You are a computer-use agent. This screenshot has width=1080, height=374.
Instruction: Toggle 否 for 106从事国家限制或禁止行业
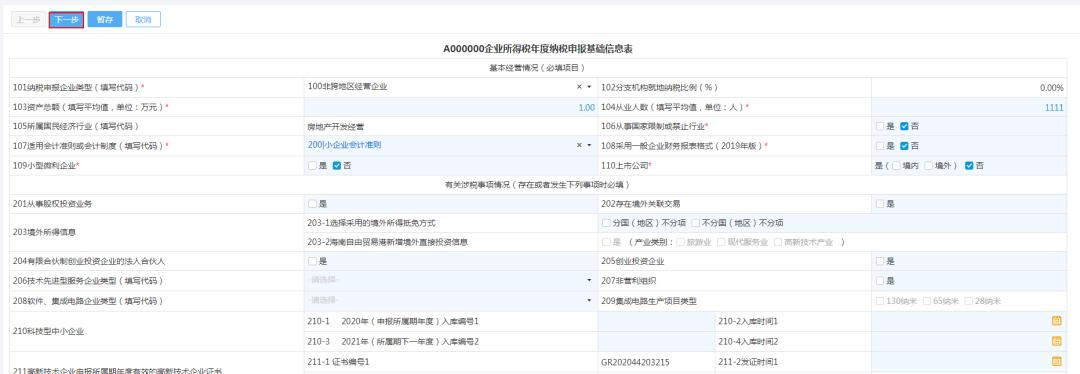pyautogui.click(x=904, y=126)
